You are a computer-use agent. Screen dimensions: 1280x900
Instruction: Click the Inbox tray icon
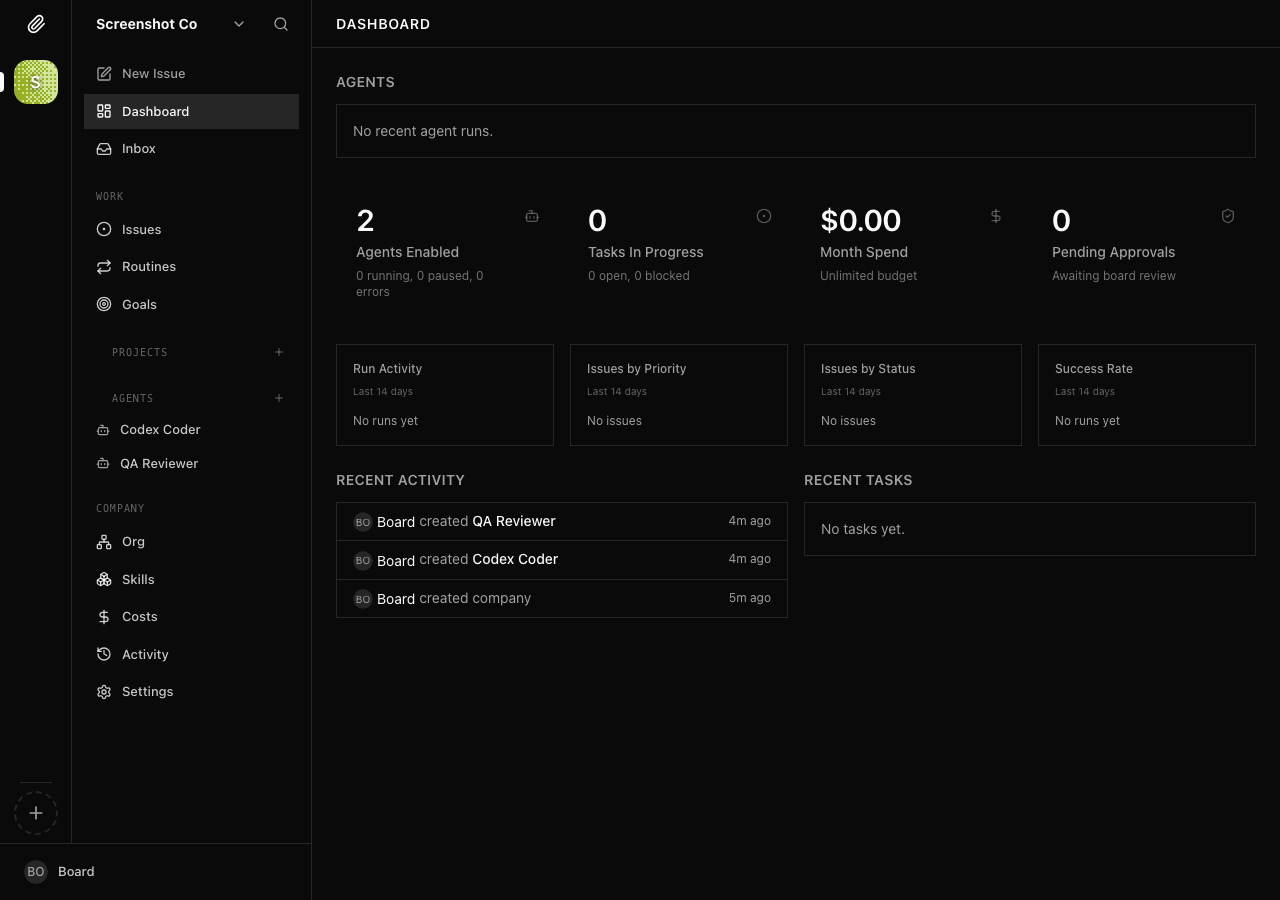(104, 149)
